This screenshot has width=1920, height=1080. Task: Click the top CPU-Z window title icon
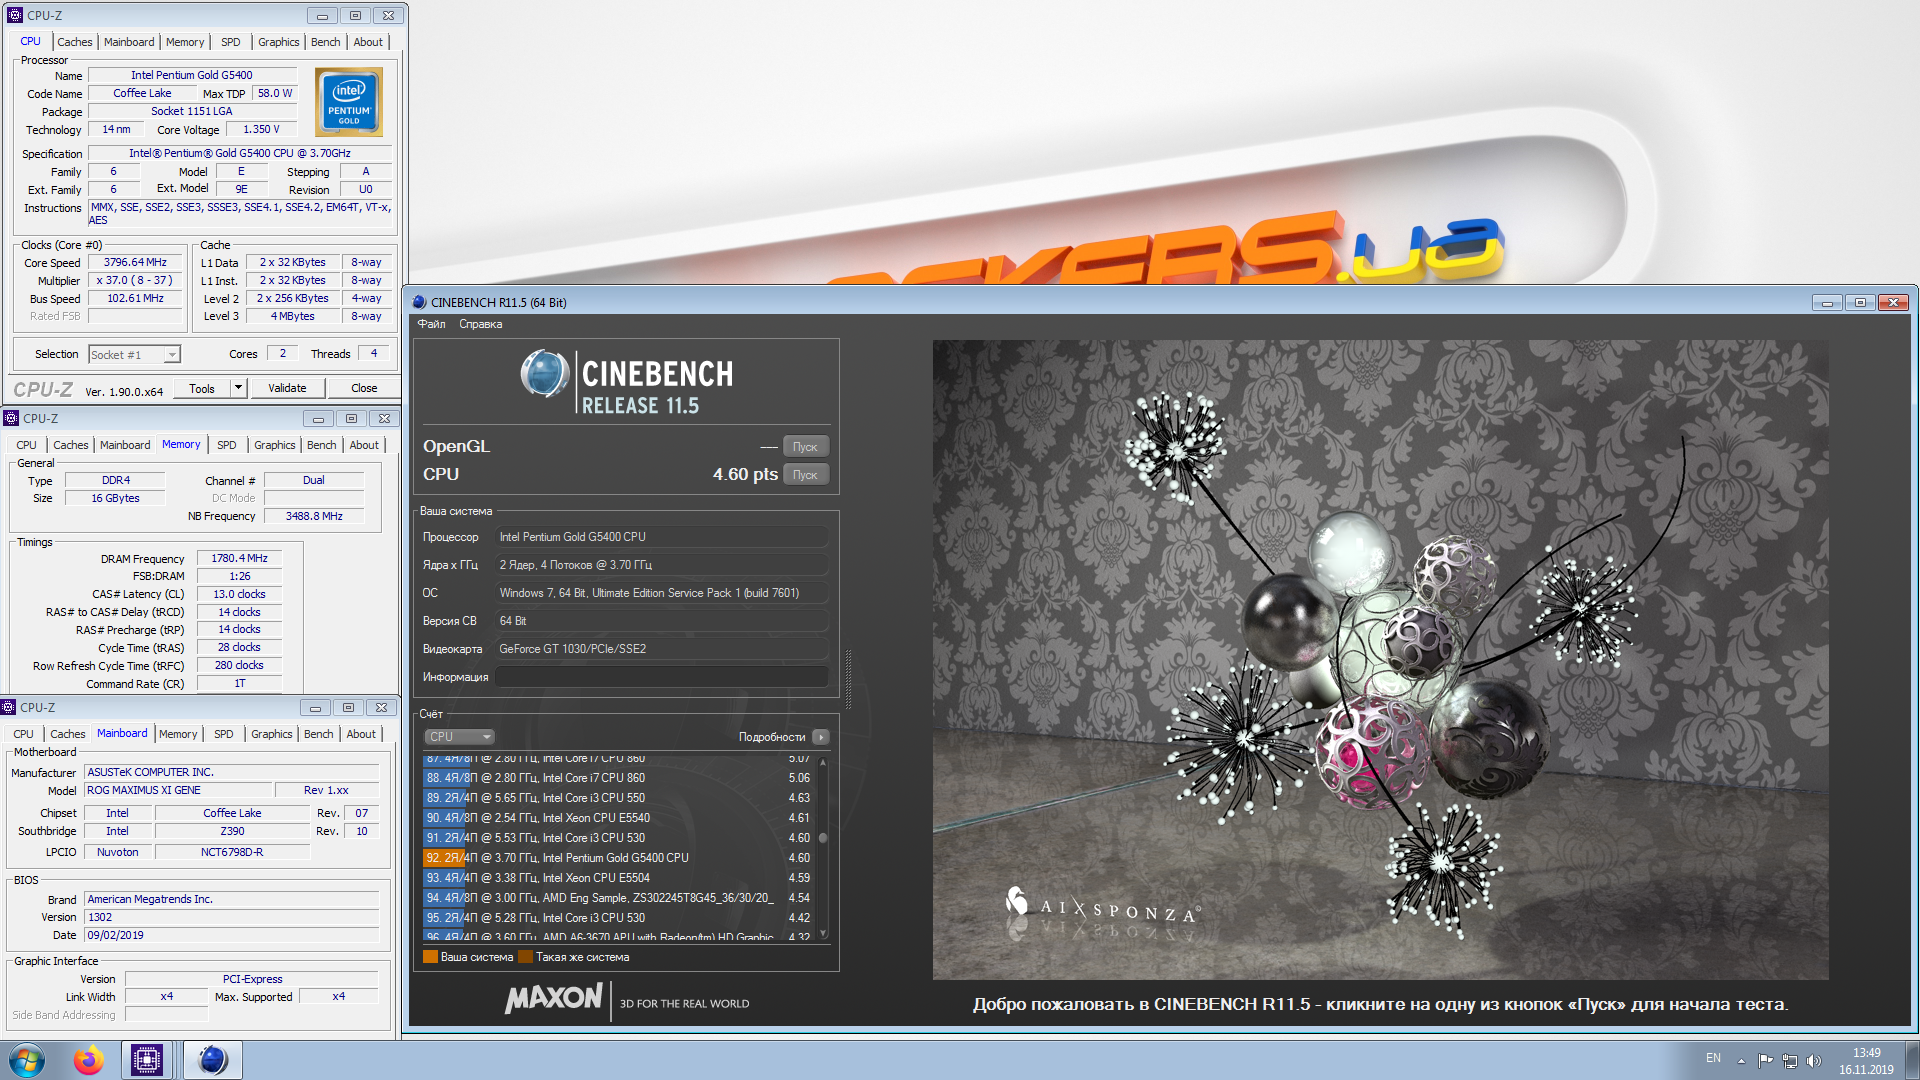(x=14, y=15)
